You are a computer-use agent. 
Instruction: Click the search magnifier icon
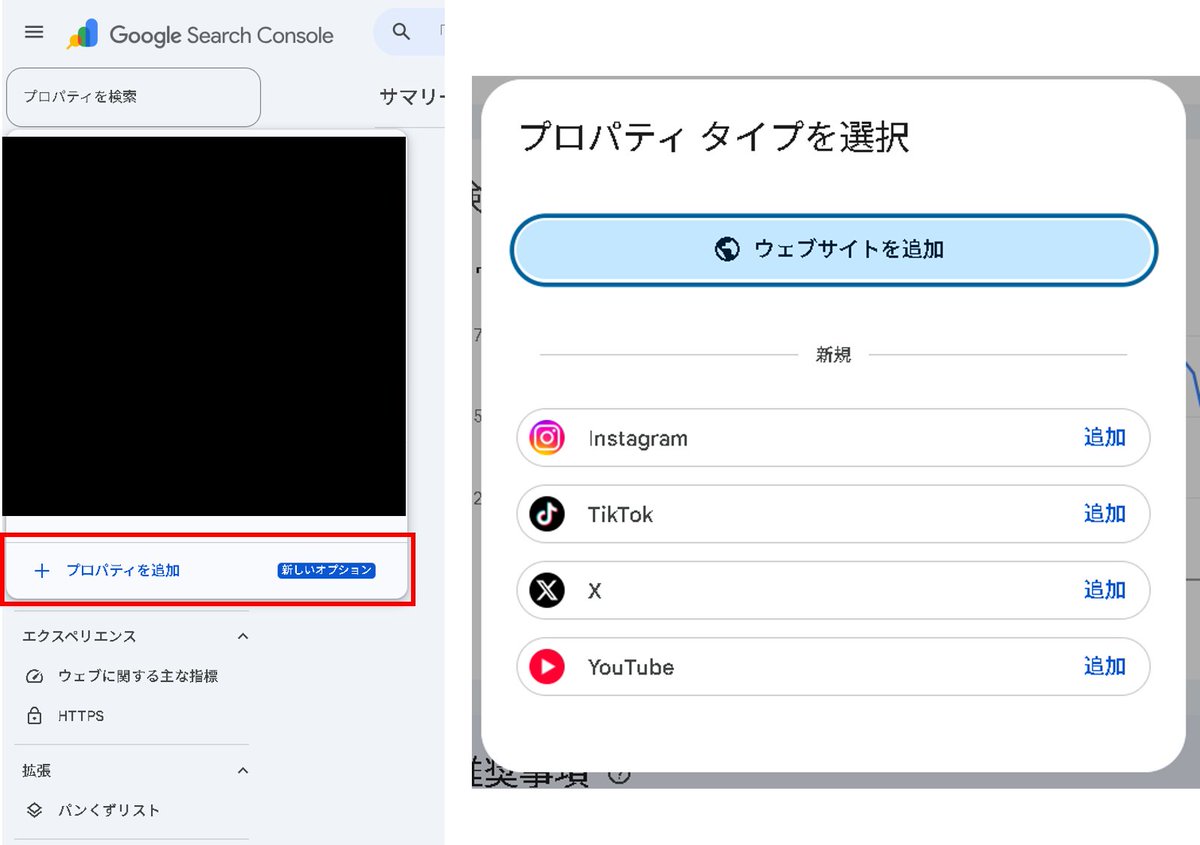[x=402, y=32]
